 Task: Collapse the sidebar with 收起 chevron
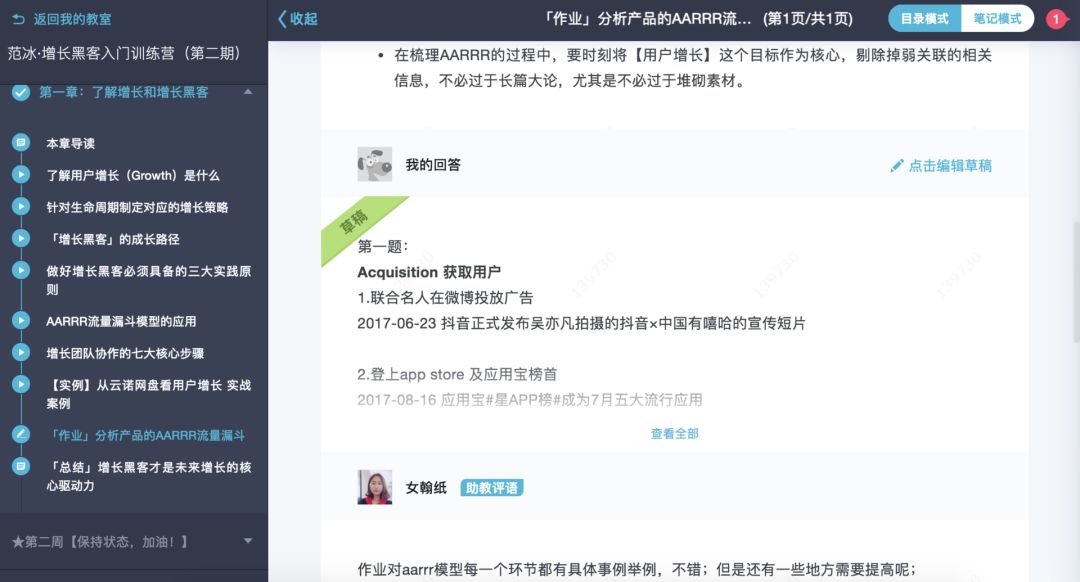tap(298, 19)
